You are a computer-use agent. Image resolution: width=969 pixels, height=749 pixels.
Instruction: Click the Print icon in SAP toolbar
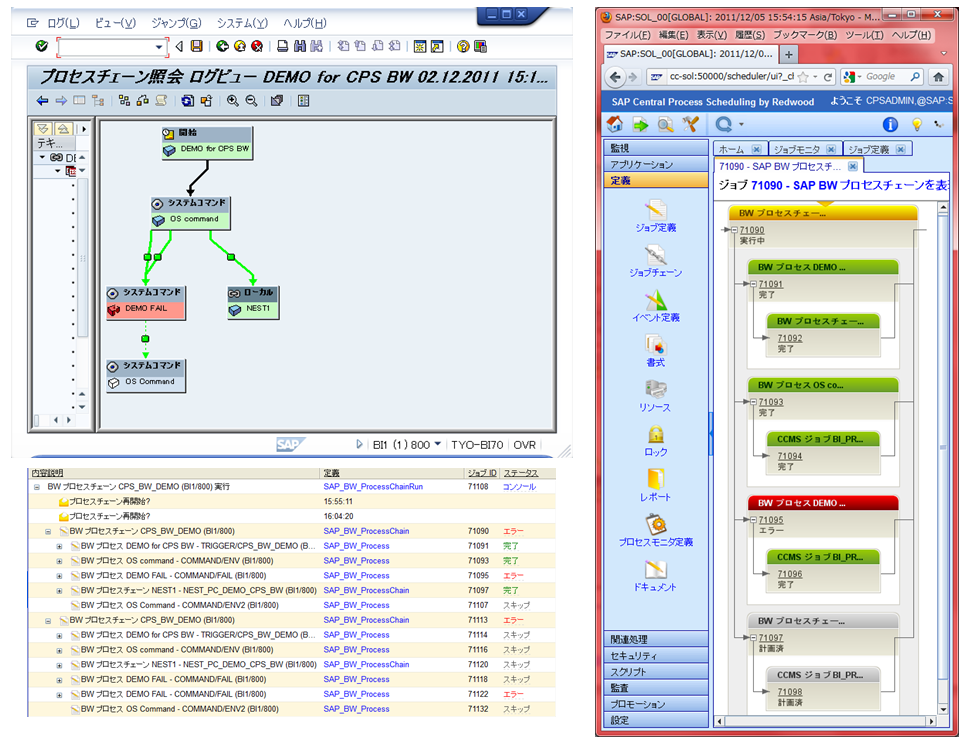(x=282, y=46)
